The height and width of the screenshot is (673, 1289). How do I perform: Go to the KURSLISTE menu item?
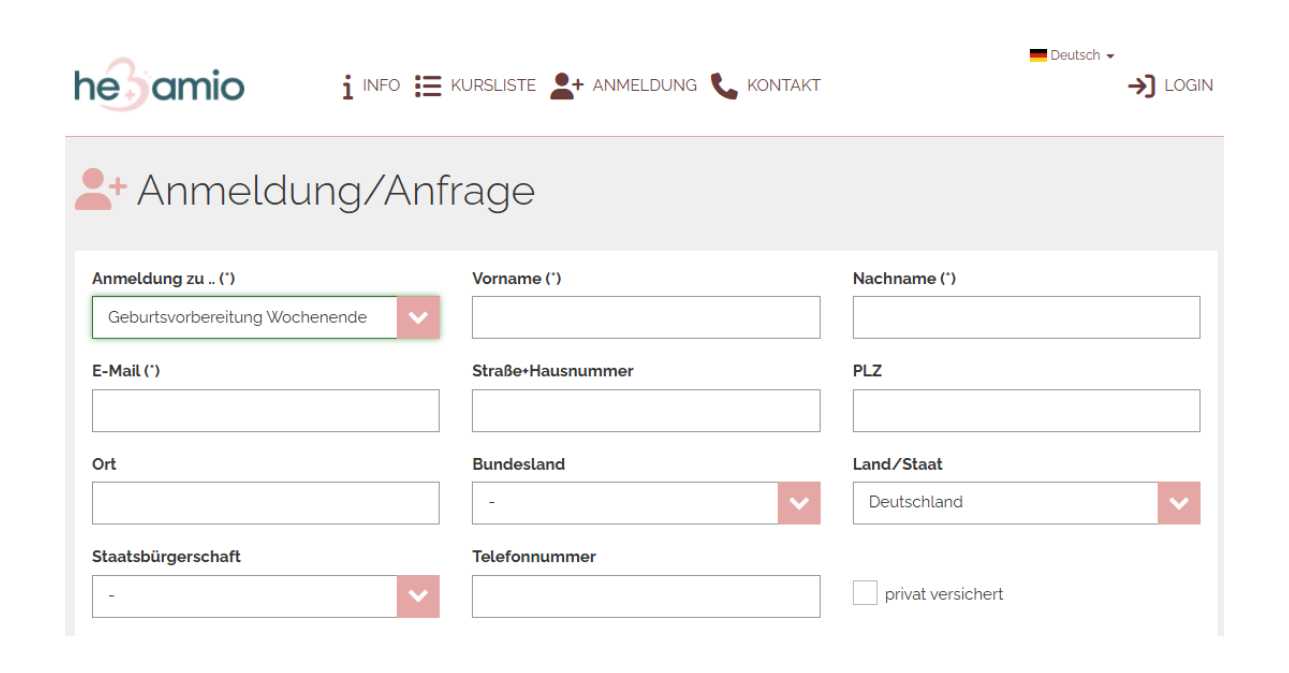493,86
